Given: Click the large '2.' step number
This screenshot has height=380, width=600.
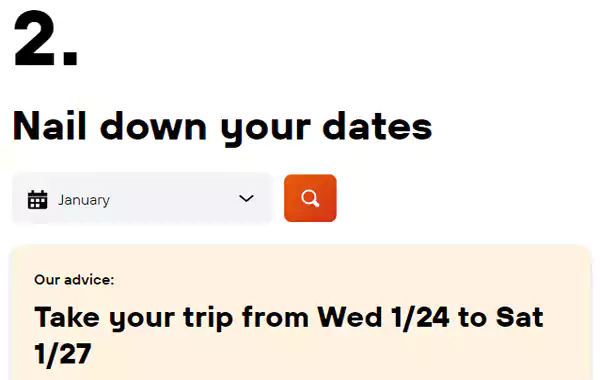Looking at the screenshot, I should click(46, 38).
